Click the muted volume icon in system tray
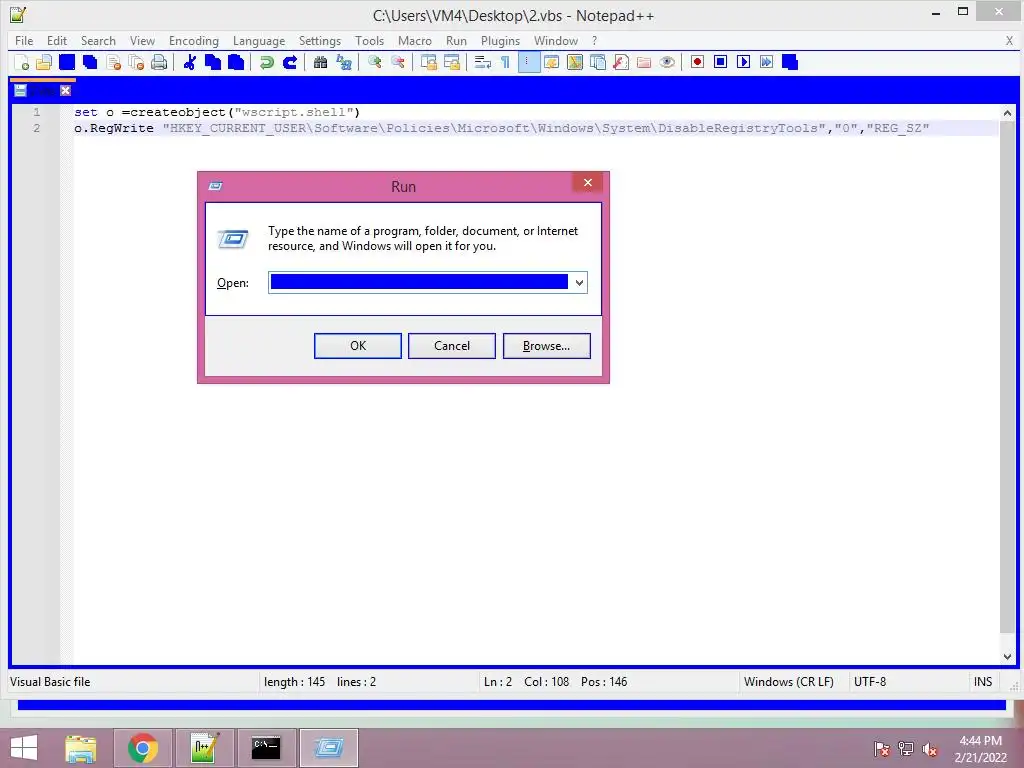Screen dimensions: 1024x768 point(929,749)
